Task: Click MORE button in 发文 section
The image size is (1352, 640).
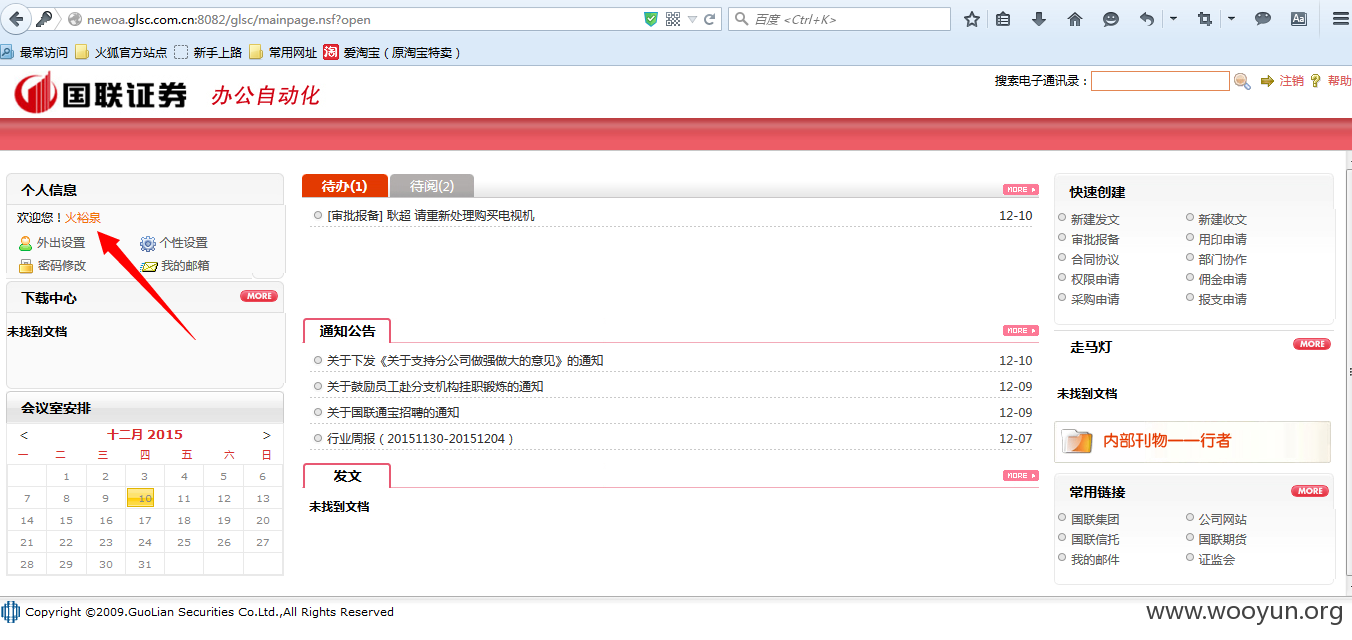Action: [1021, 475]
